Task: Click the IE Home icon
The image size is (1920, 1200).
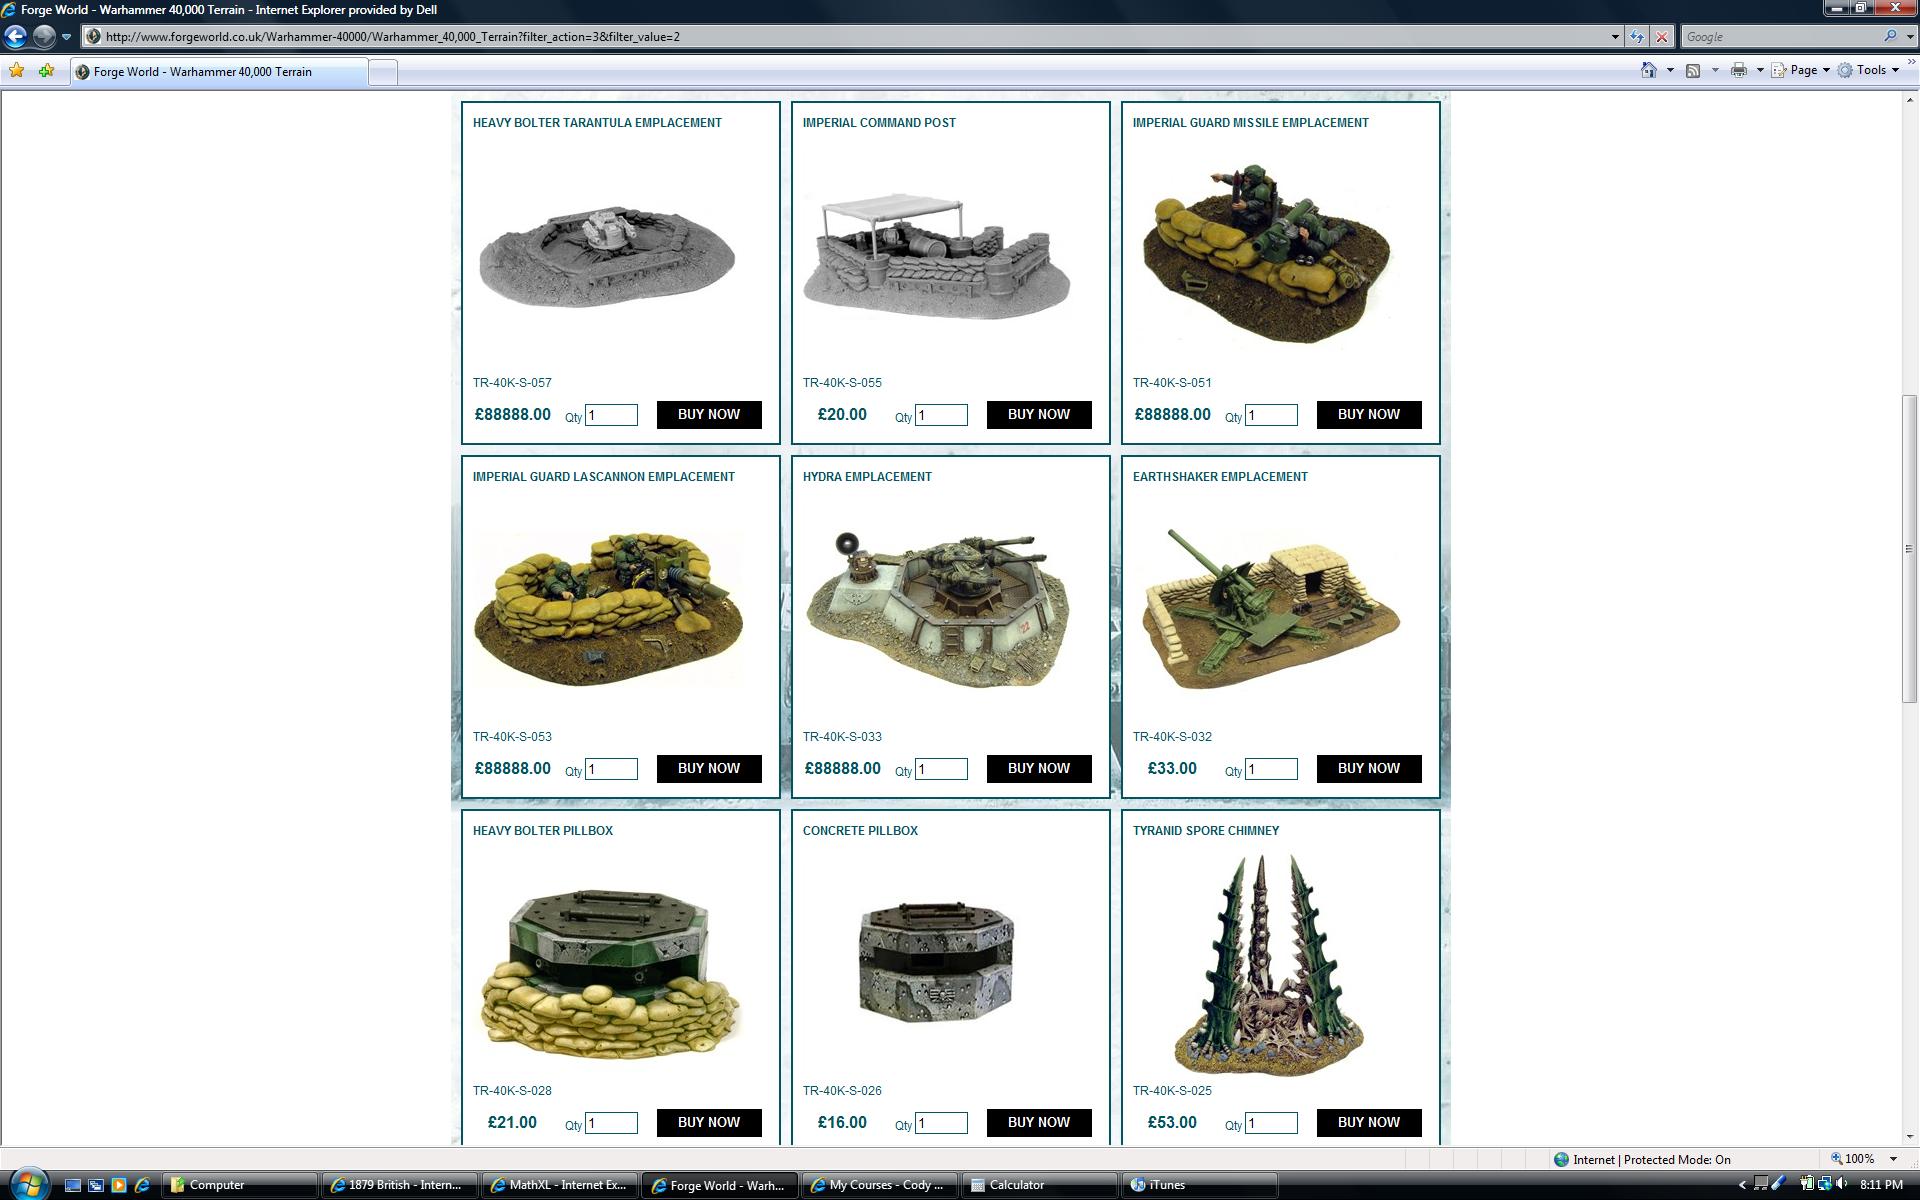Action: 1648,70
